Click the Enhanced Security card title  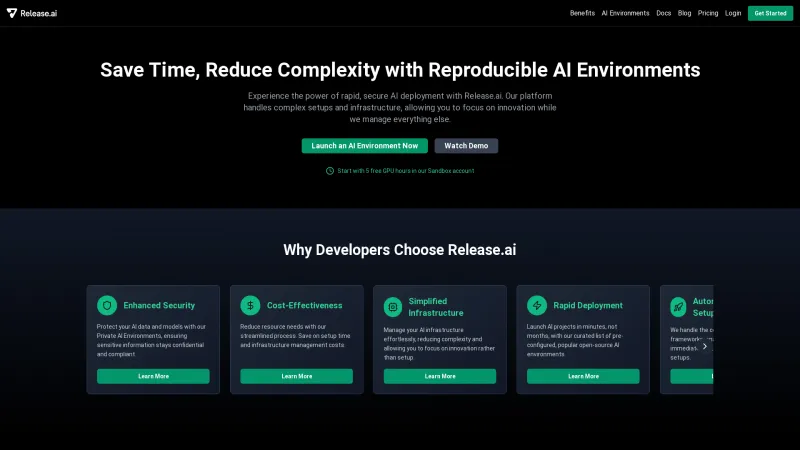pyautogui.click(x=159, y=306)
